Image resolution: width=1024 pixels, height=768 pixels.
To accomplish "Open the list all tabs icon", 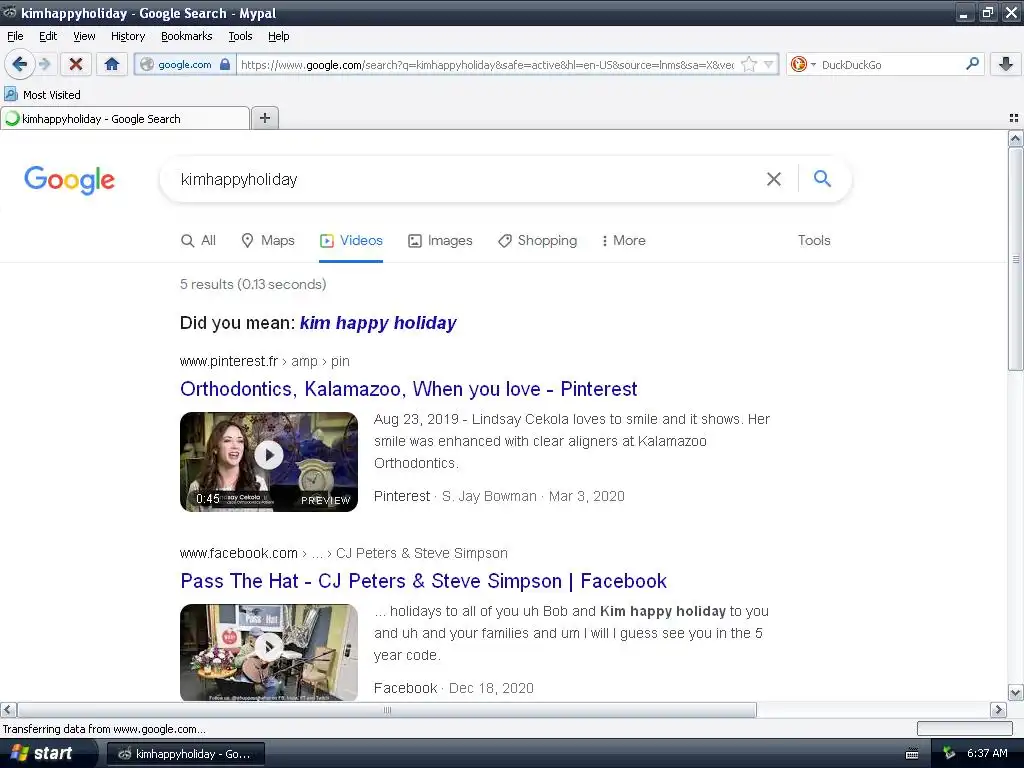I will [1014, 118].
